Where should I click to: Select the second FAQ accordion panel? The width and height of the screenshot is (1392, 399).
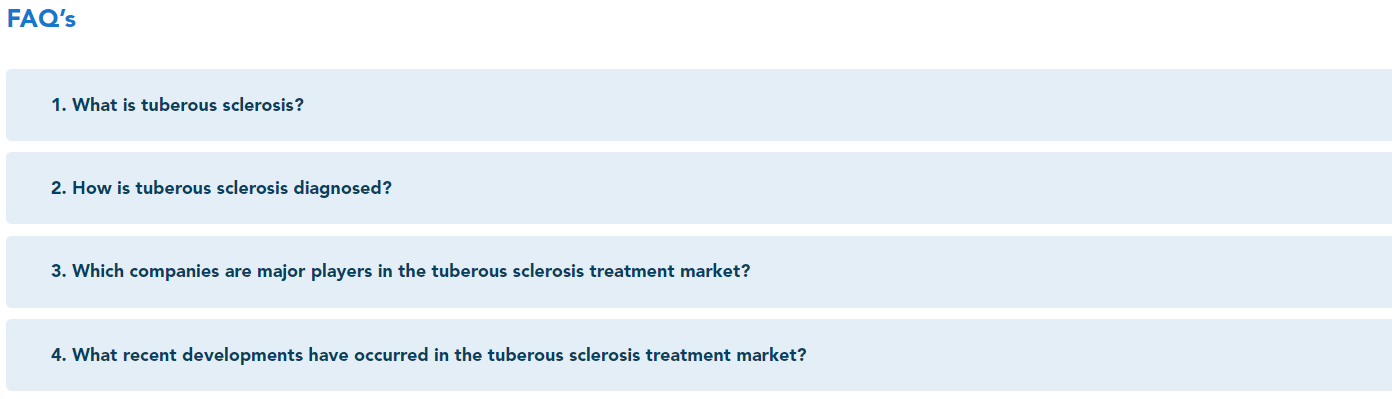(699, 188)
